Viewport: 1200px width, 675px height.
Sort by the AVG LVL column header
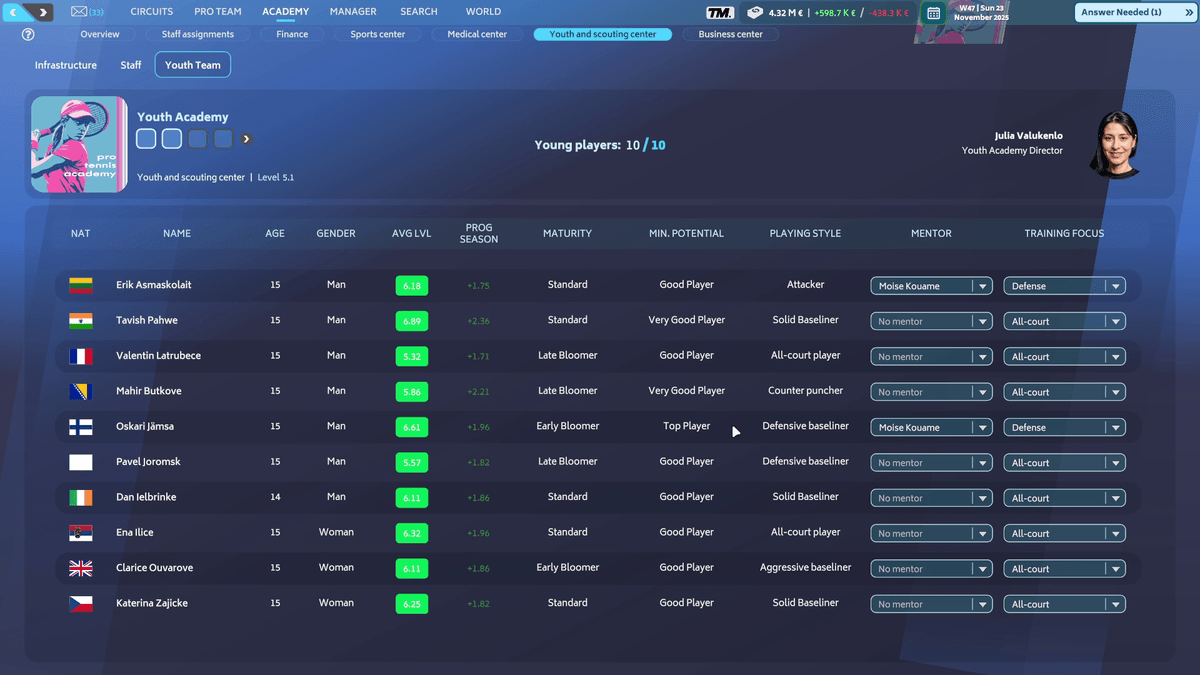pyautogui.click(x=411, y=233)
